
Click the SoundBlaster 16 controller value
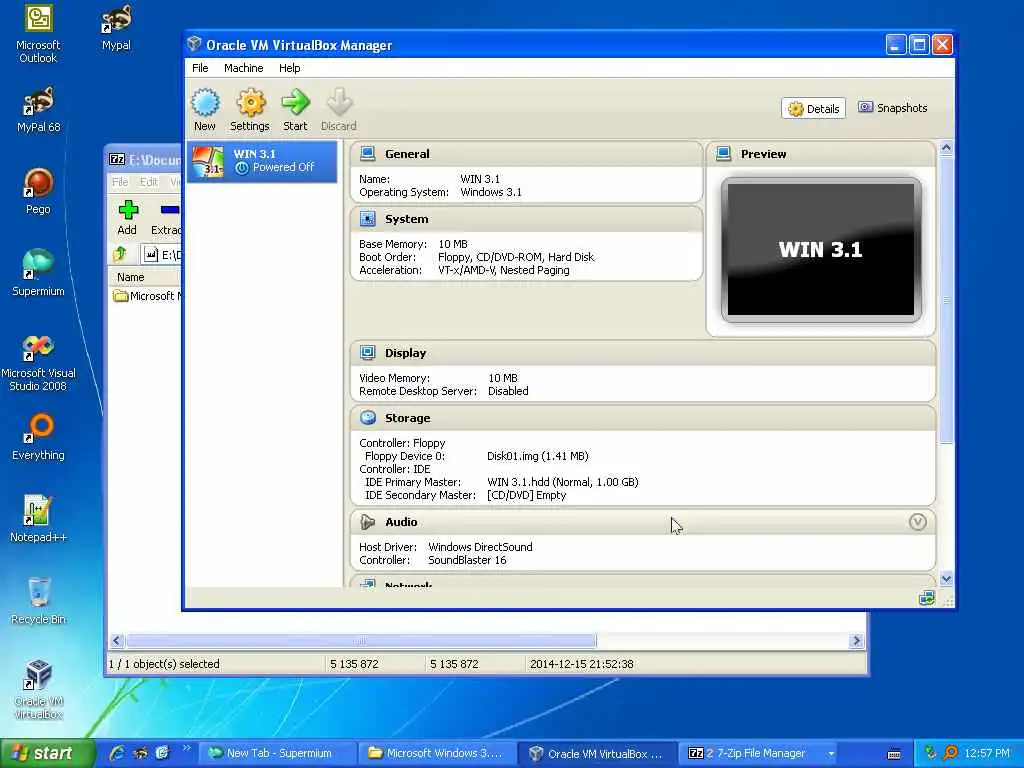click(x=467, y=560)
